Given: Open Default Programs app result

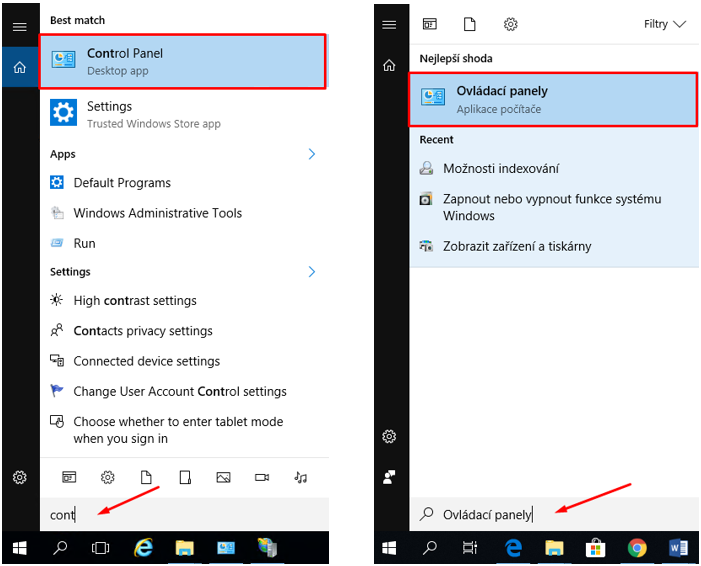Looking at the screenshot, I should coord(183,183).
